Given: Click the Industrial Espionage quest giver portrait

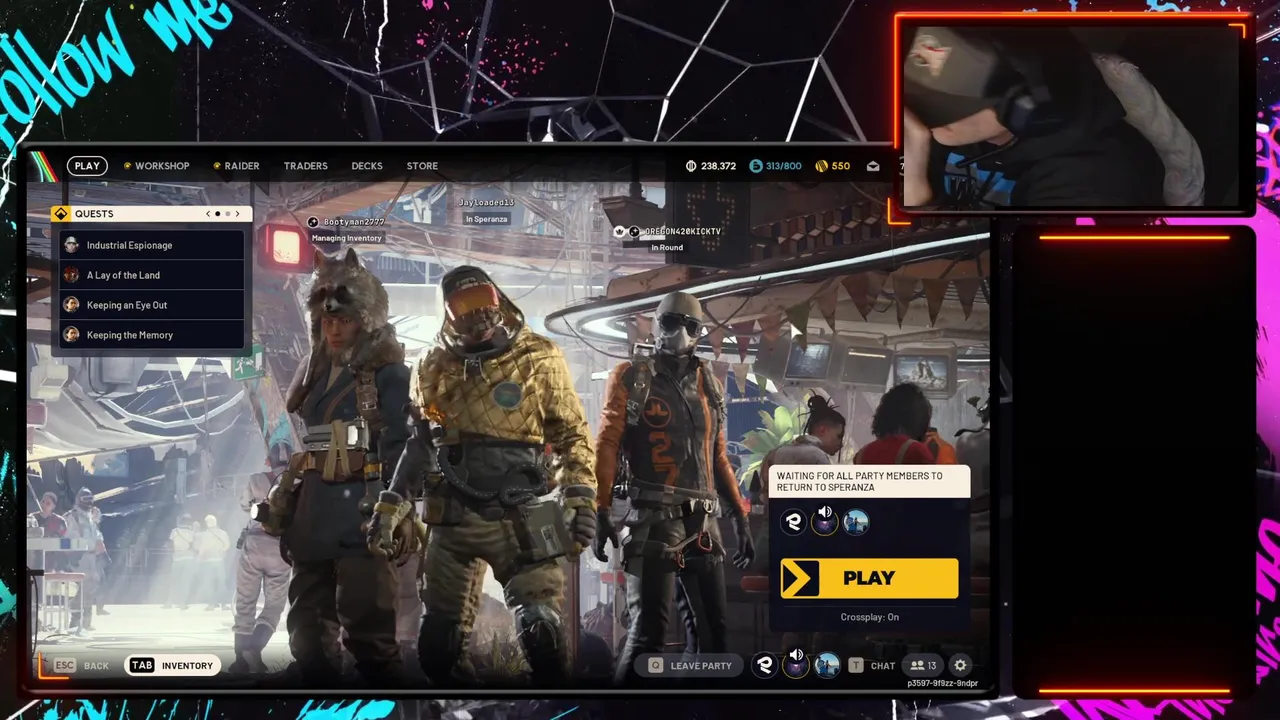Looking at the screenshot, I should tap(71, 245).
